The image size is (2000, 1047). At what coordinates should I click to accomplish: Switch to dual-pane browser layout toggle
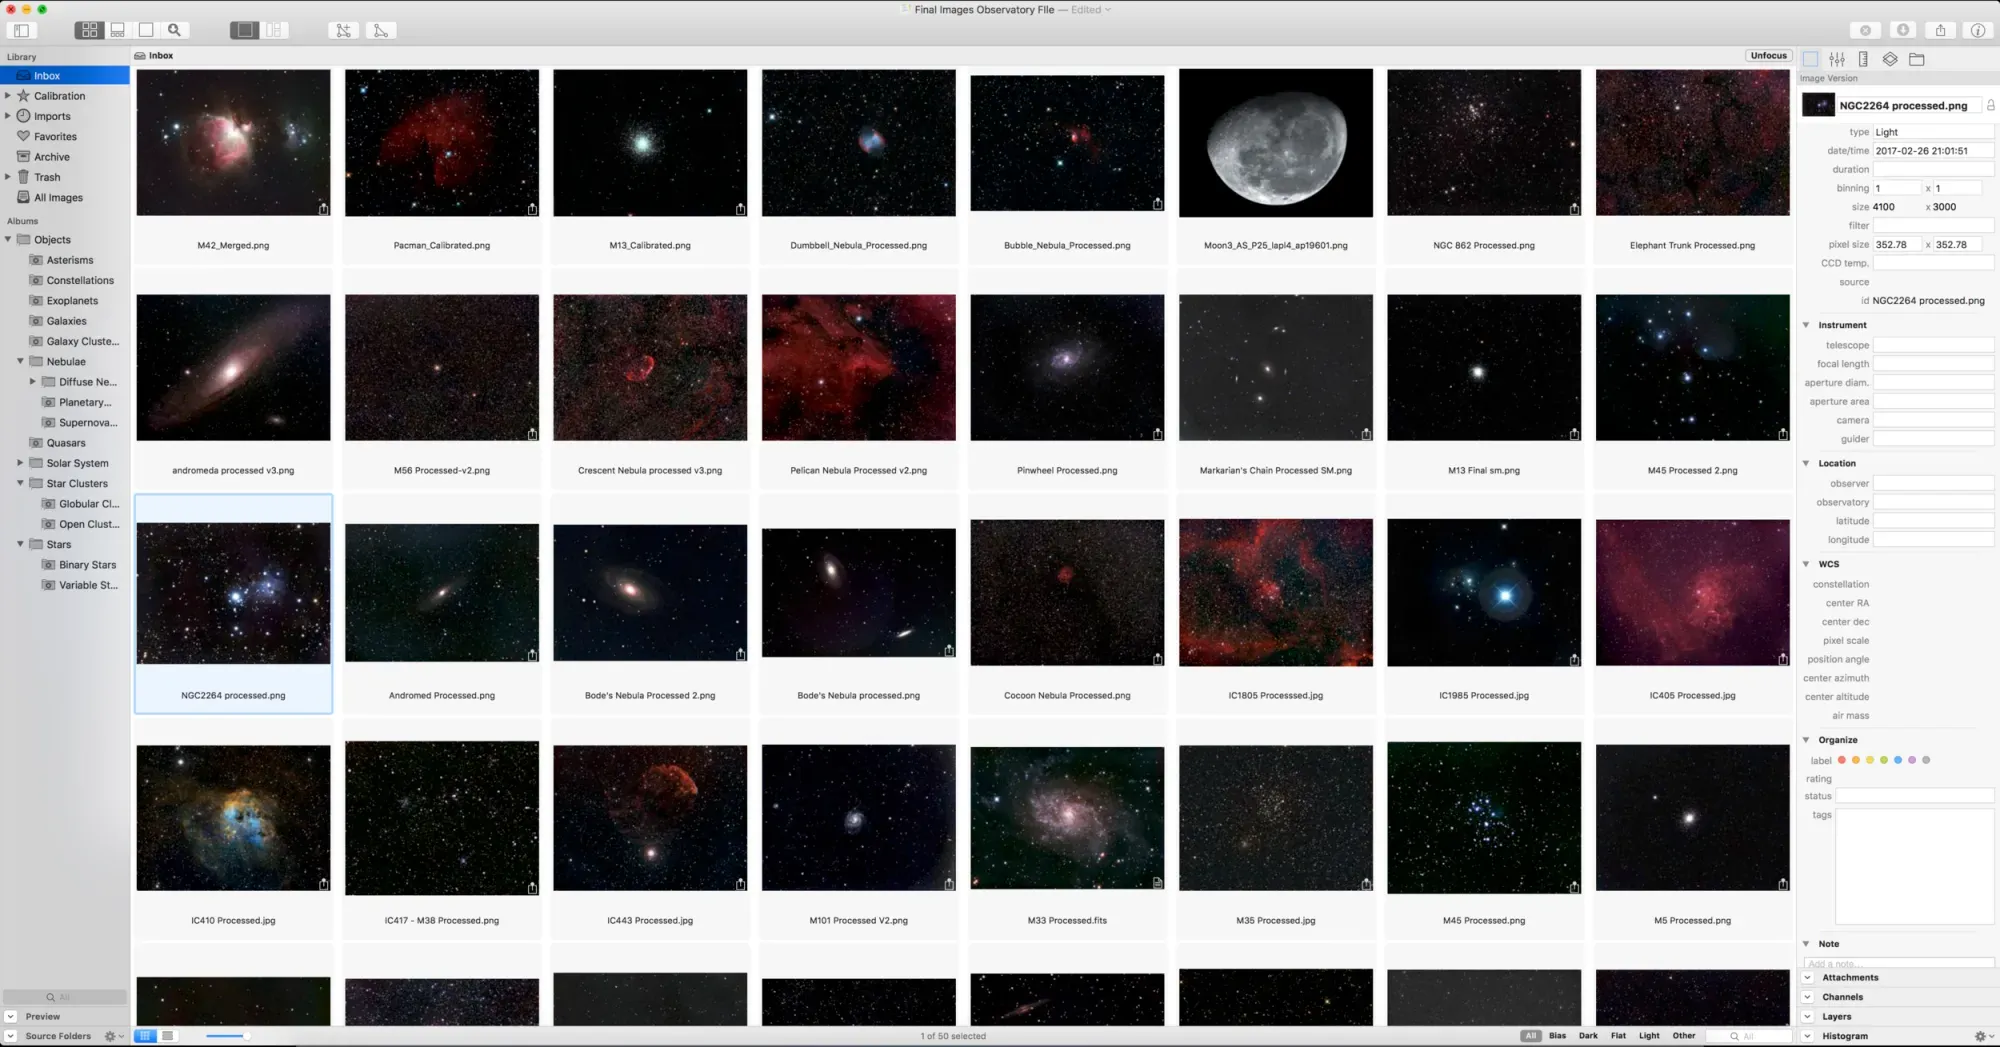click(x=274, y=30)
